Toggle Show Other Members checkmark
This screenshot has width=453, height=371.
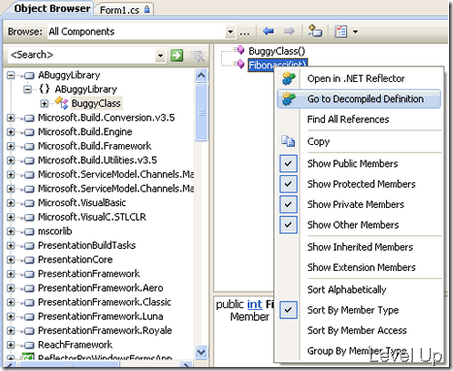click(288, 224)
